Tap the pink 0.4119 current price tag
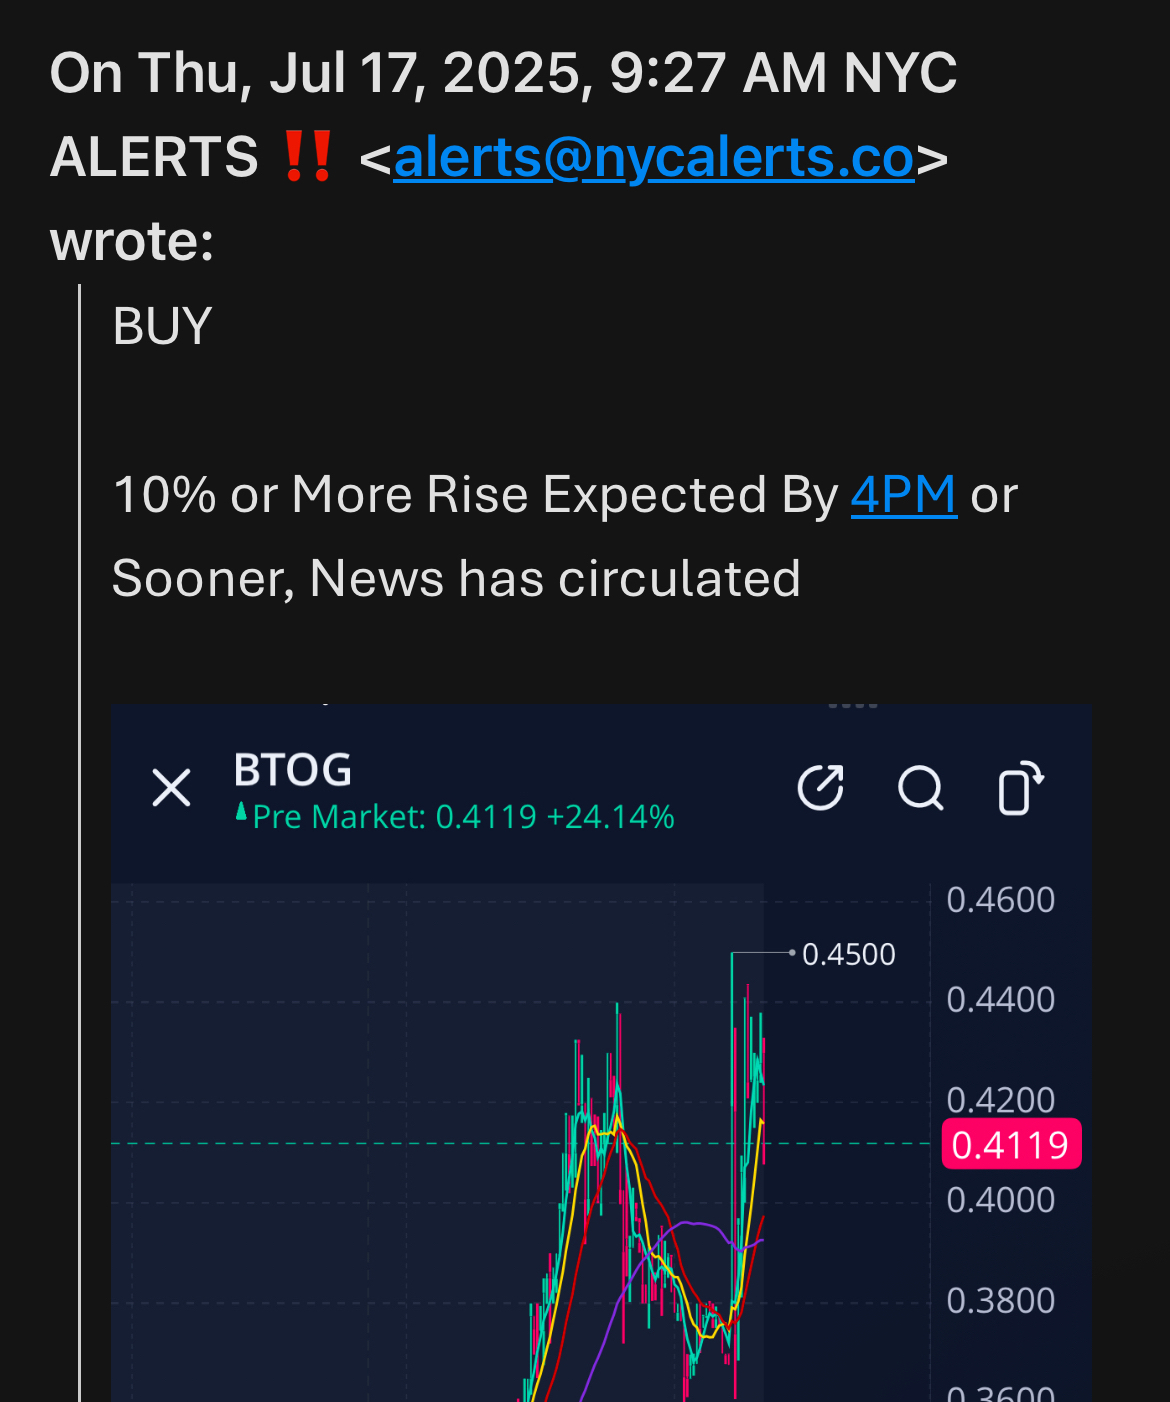This screenshot has width=1170, height=1402. (x=1011, y=1144)
